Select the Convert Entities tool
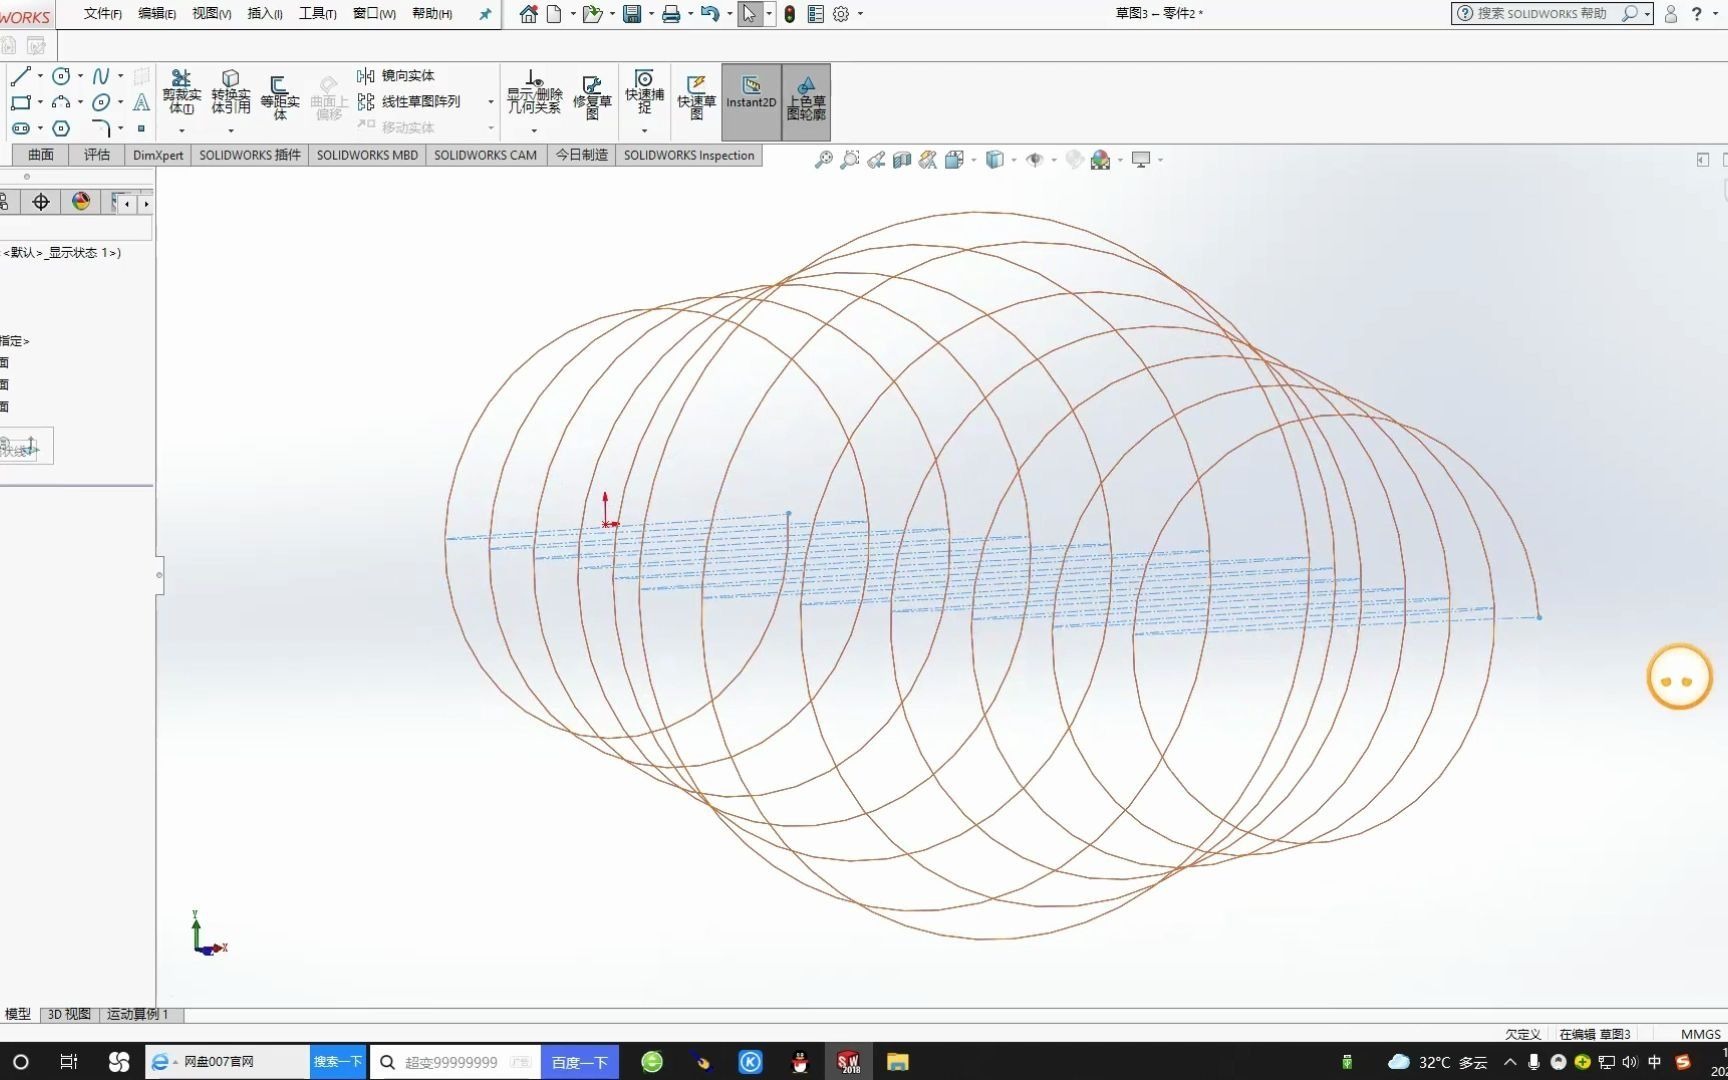The image size is (1728, 1080). (x=230, y=95)
